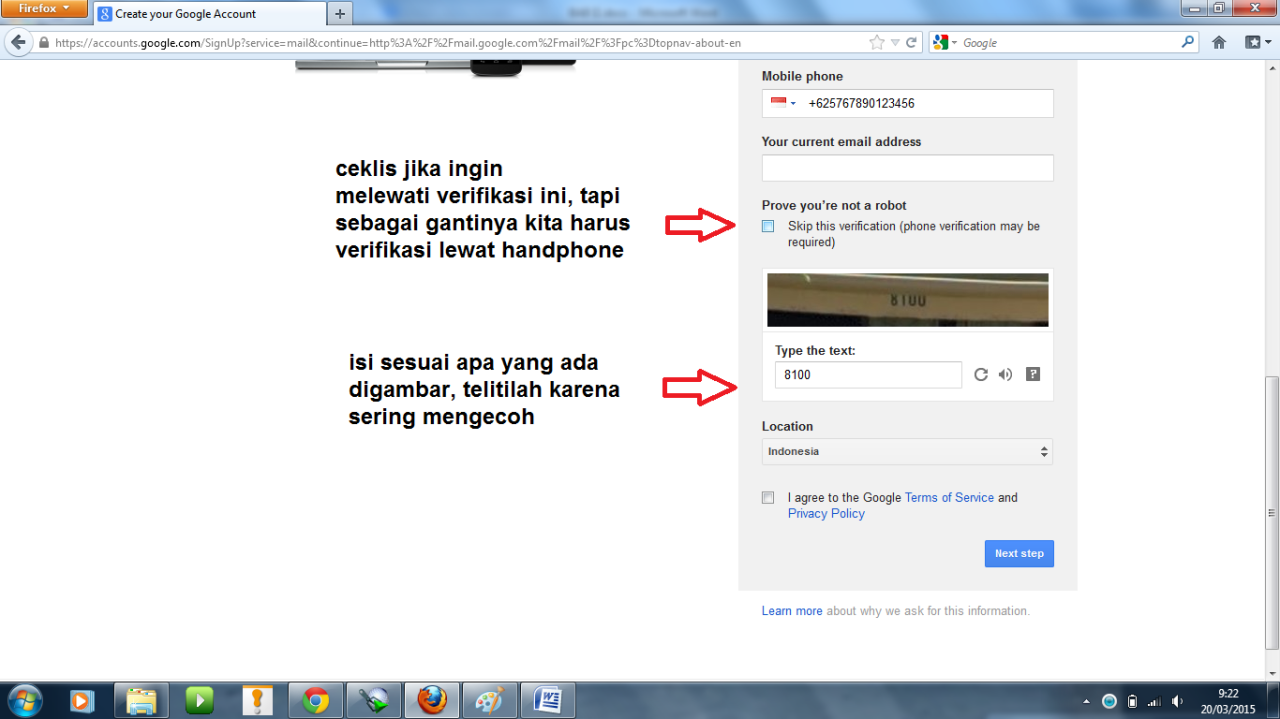Open captcha help question mark
The height and width of the screenshot is (719, 1280).
(1033, 375)
